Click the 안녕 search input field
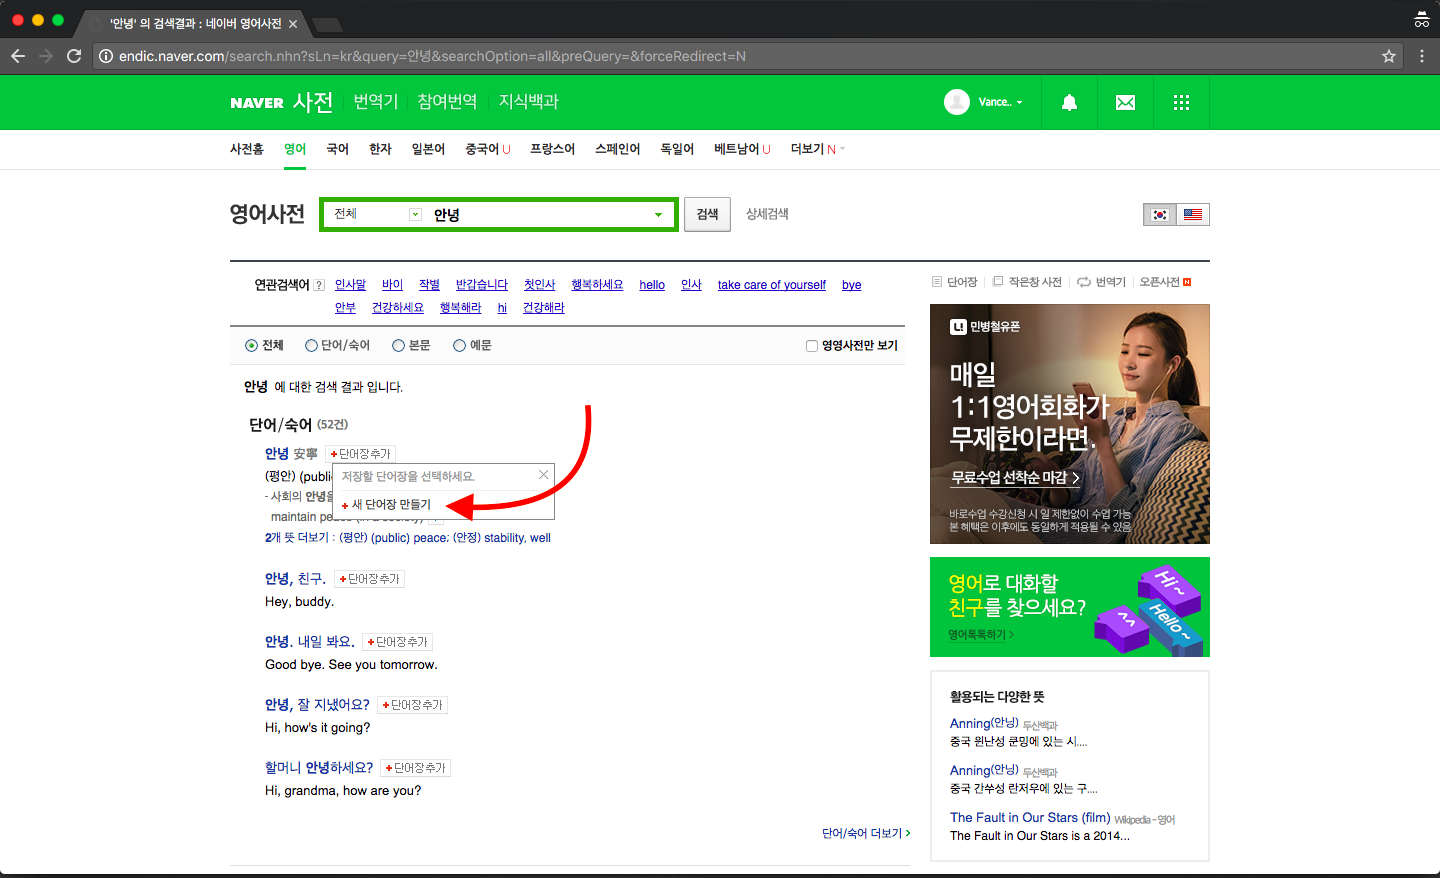 pyautogui.click(x=538, y=215)
